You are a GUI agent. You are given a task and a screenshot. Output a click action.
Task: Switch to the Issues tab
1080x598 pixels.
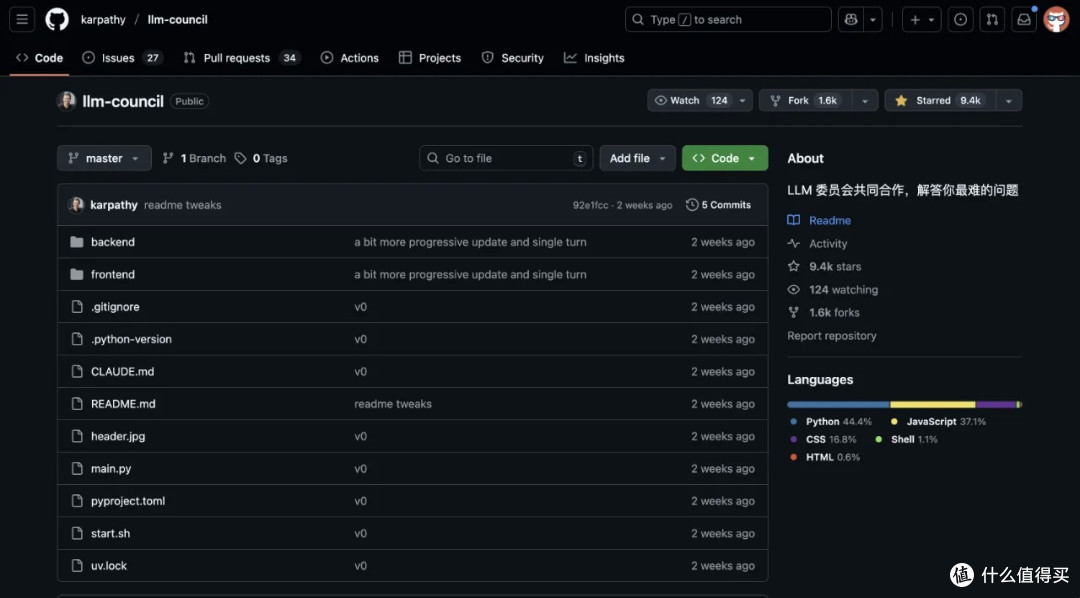coord(122,58)
